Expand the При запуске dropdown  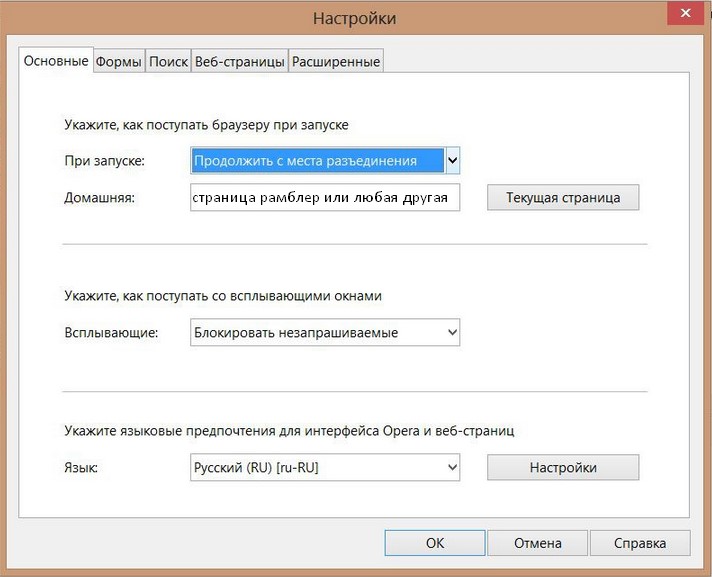pos(325,160)
